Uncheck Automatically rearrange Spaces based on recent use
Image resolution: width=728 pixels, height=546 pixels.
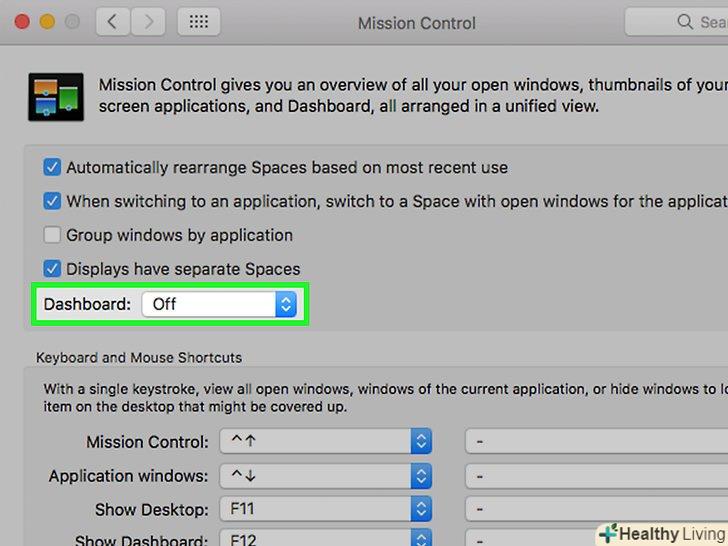coord(52,167)
